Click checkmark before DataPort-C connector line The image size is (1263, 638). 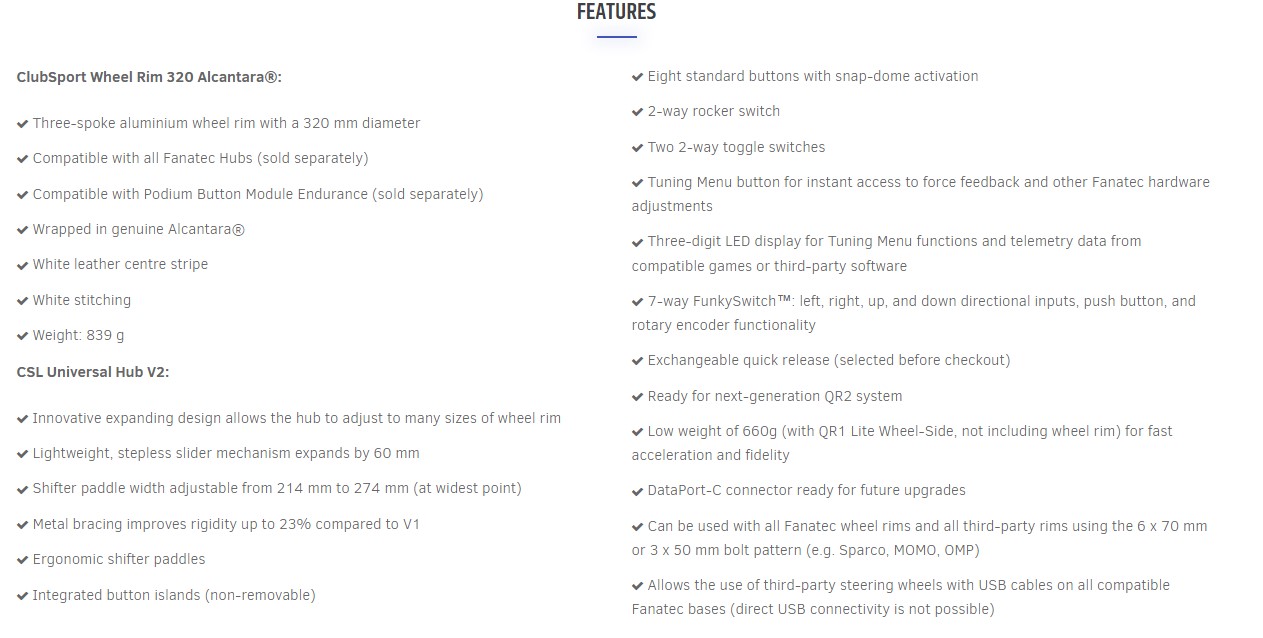pos(638,491)
